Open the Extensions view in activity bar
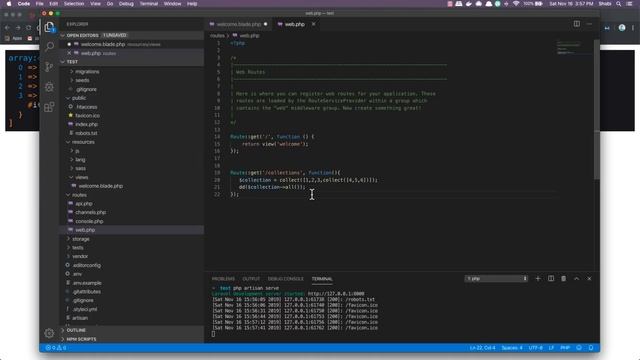Image resolution: width=640 pixels, height=360 pixels. pos(49,107)
